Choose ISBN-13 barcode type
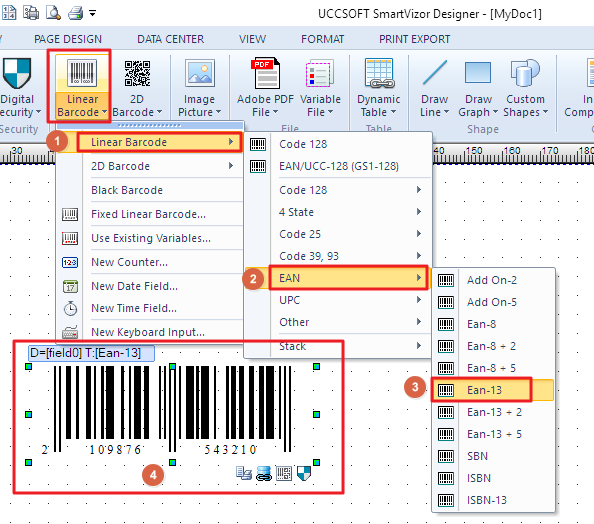 tap(493, 500)
